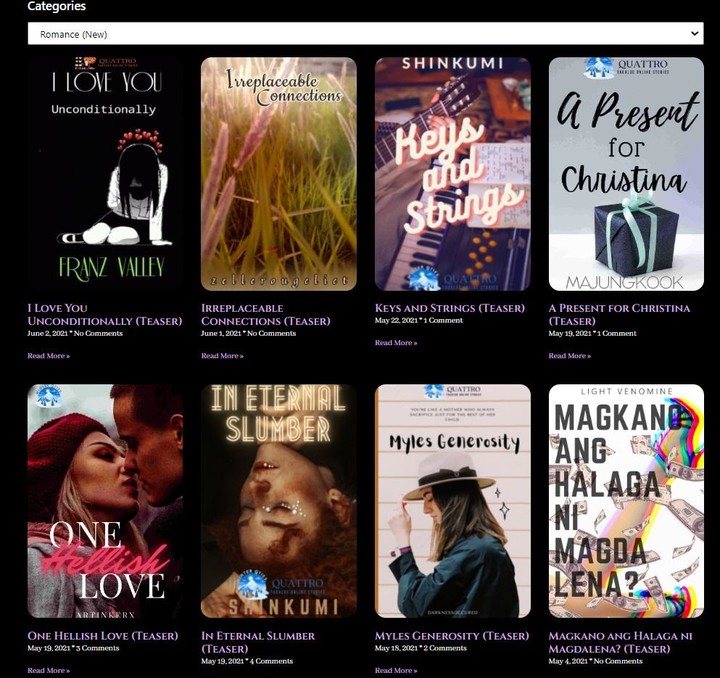The width and height of the screenshot is (720, 678).
Task: Click I Love You Unconditionally (Teaser) title link
Action: (105, 314)
